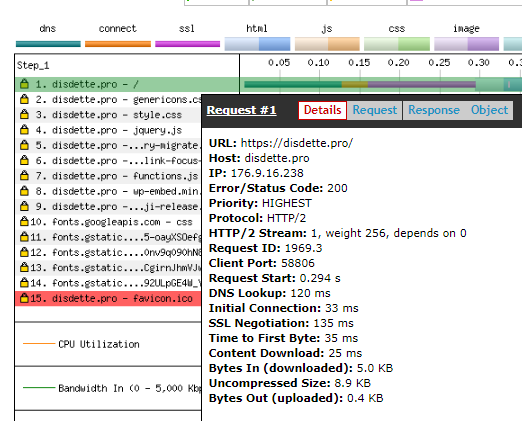Screen dimensions: 522x421
Task: Click the js tan legend swatch
Action: [x=327, y=44]
